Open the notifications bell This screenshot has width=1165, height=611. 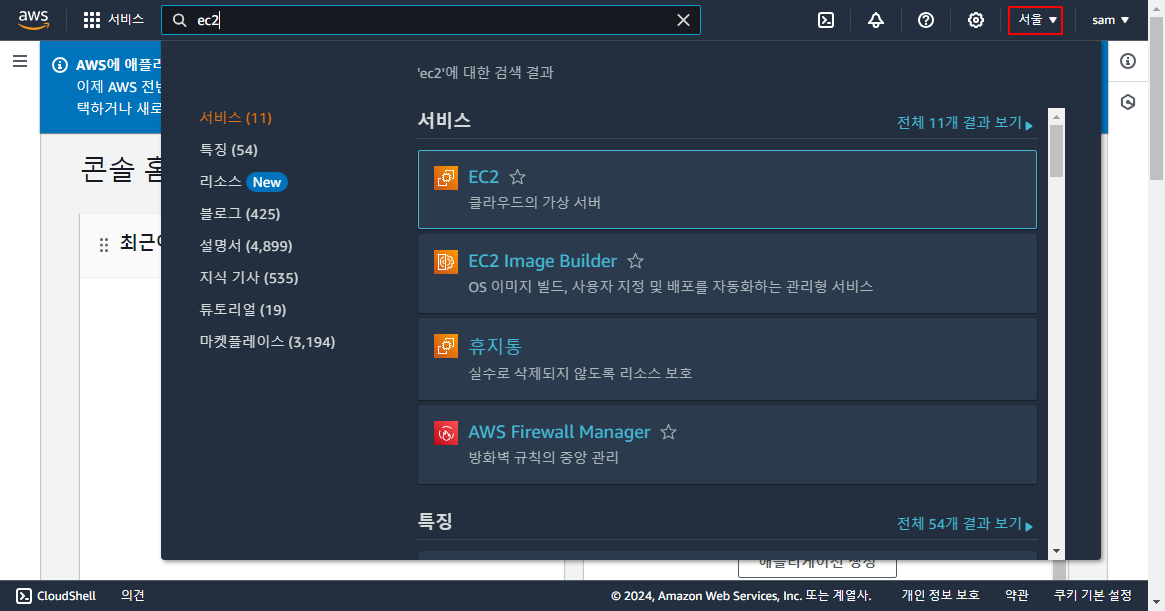876,20
